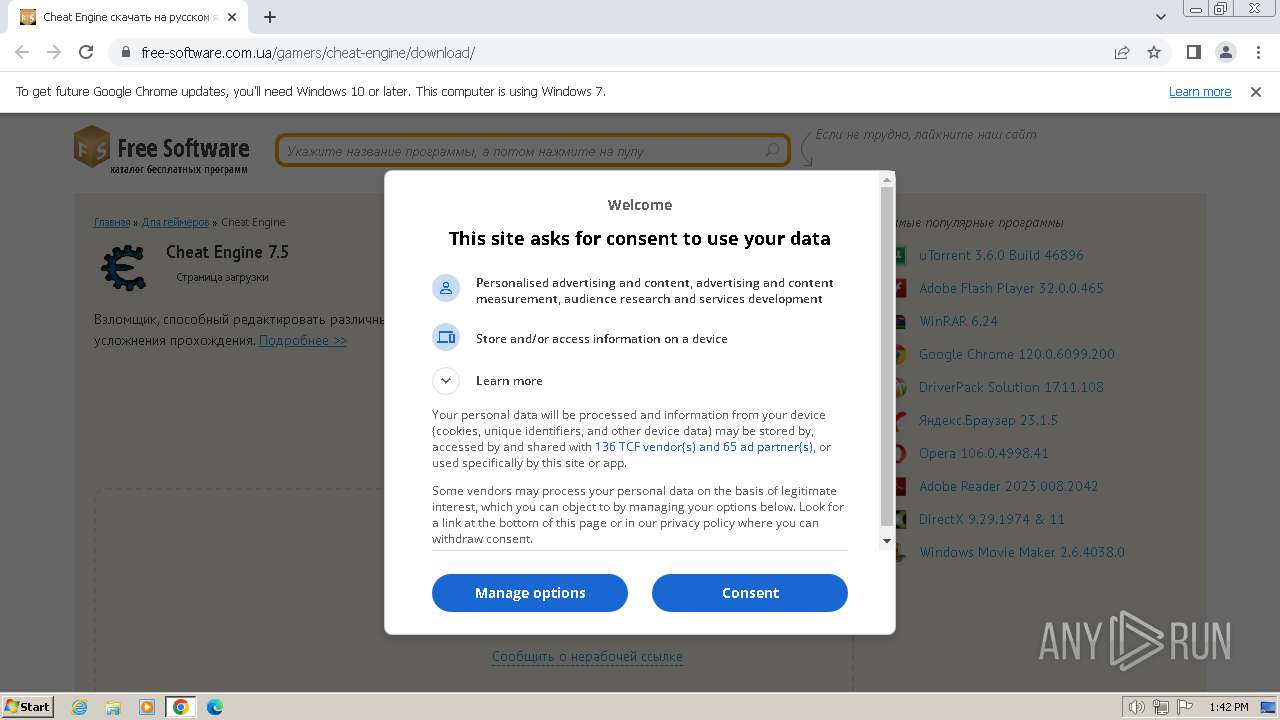Open the Chrome profile avatar

(1225, 52)
